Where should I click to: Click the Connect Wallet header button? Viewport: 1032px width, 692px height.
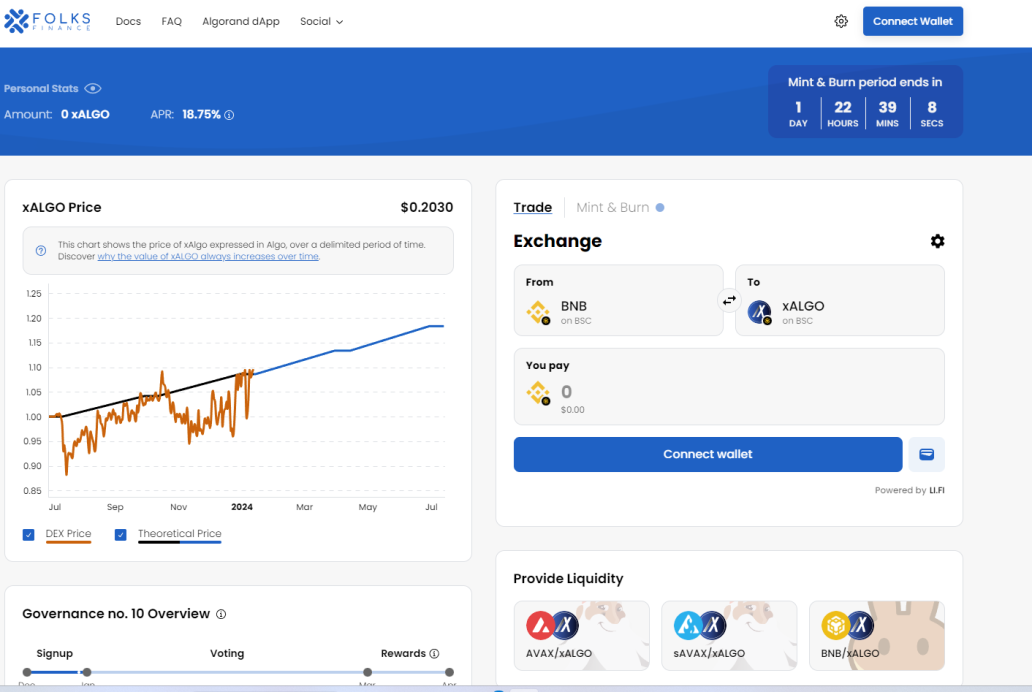(x=913, y=21)
